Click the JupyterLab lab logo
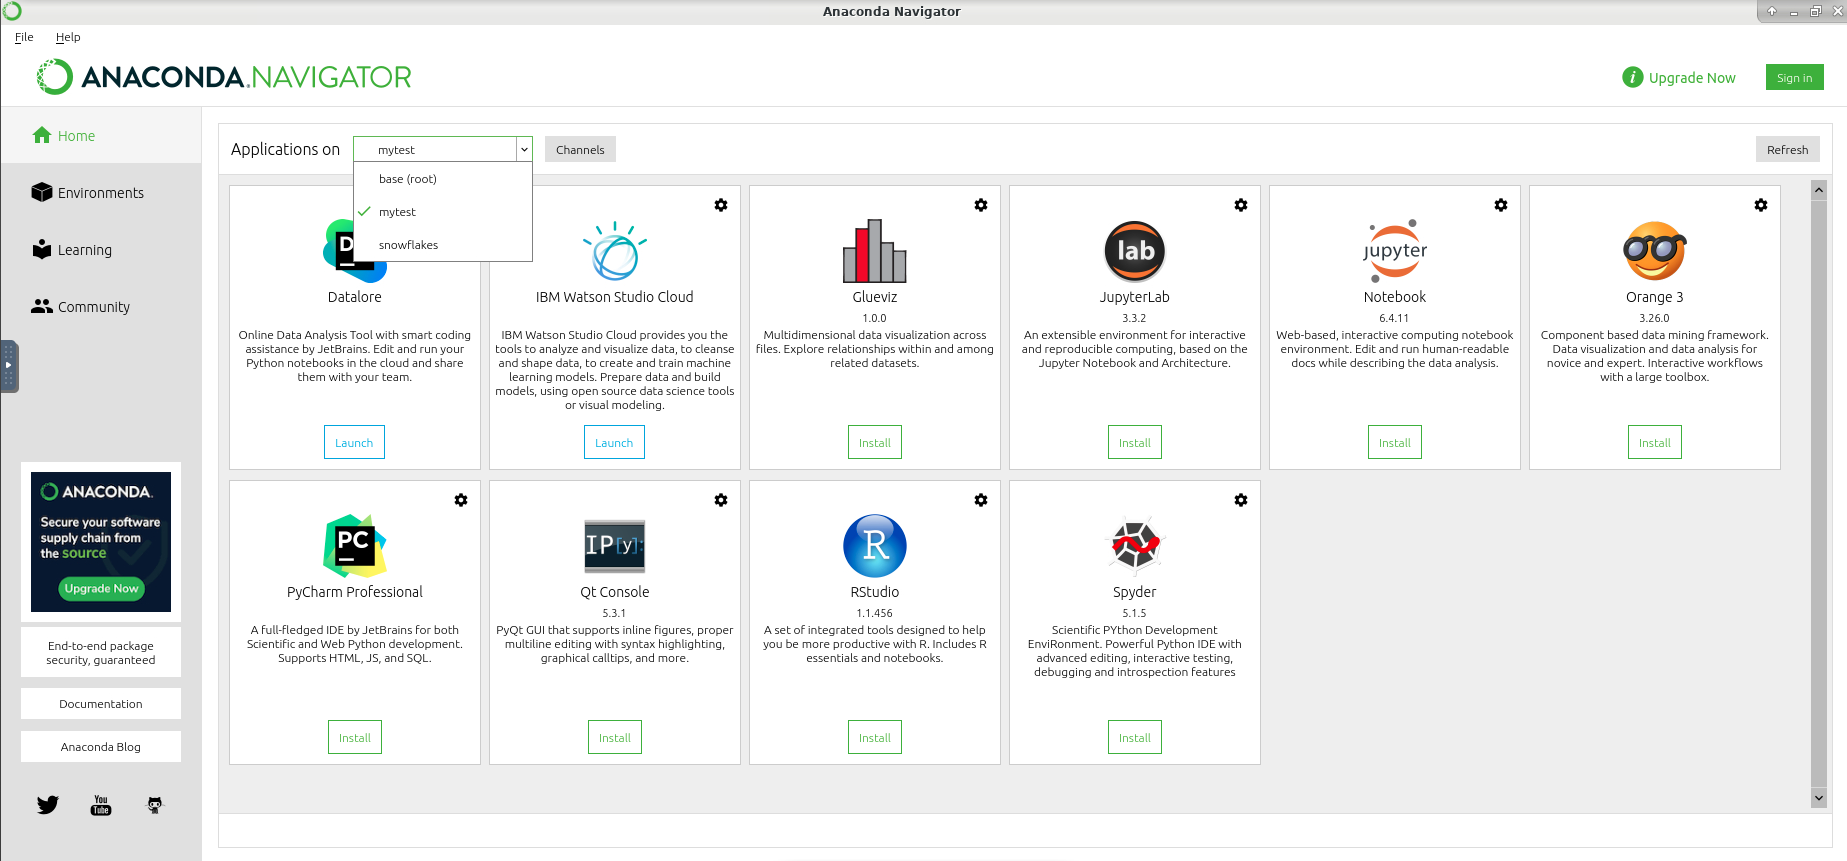Screen dimensions: 1847x861 tap(1135, 251)
